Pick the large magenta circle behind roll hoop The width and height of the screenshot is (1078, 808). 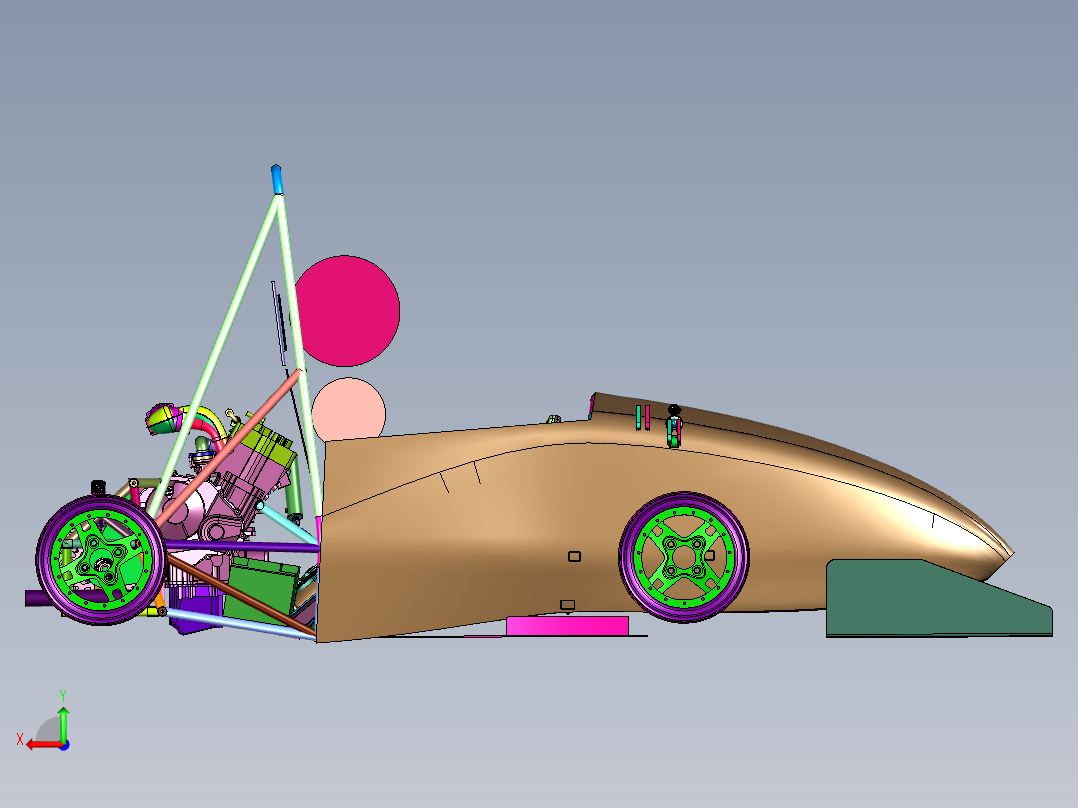(x=346, y=311)
